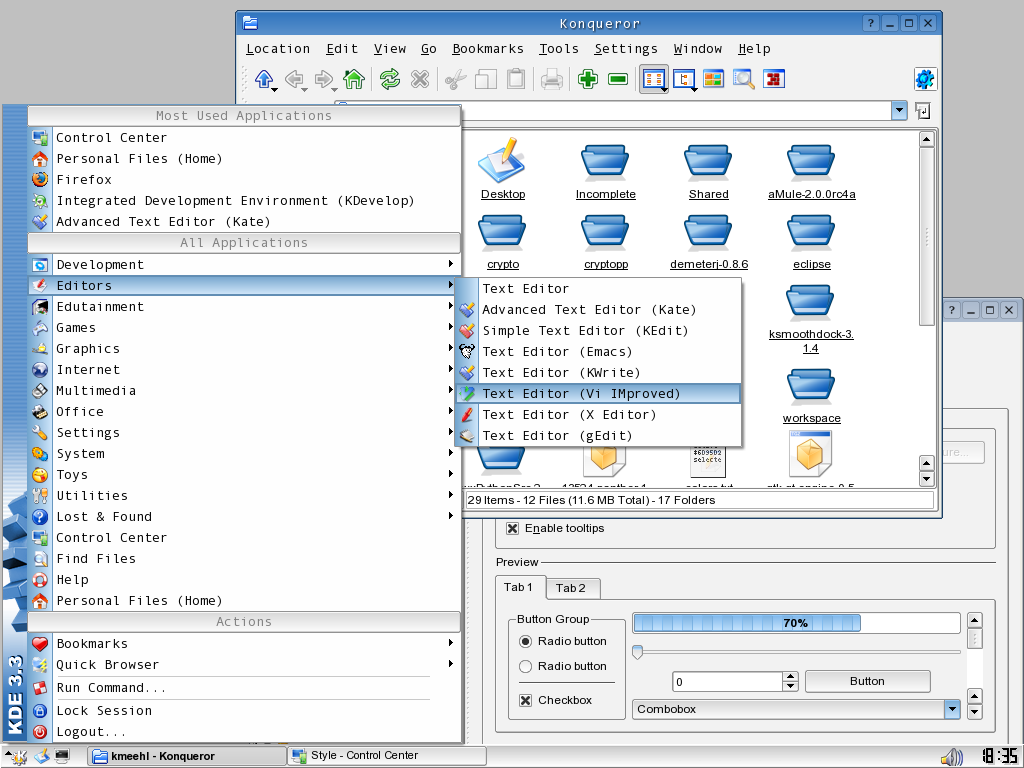Click the Up arrow toolbar icon in Konqueror
The width and height of the screenshot is (1024, 768).
(264, 80)
